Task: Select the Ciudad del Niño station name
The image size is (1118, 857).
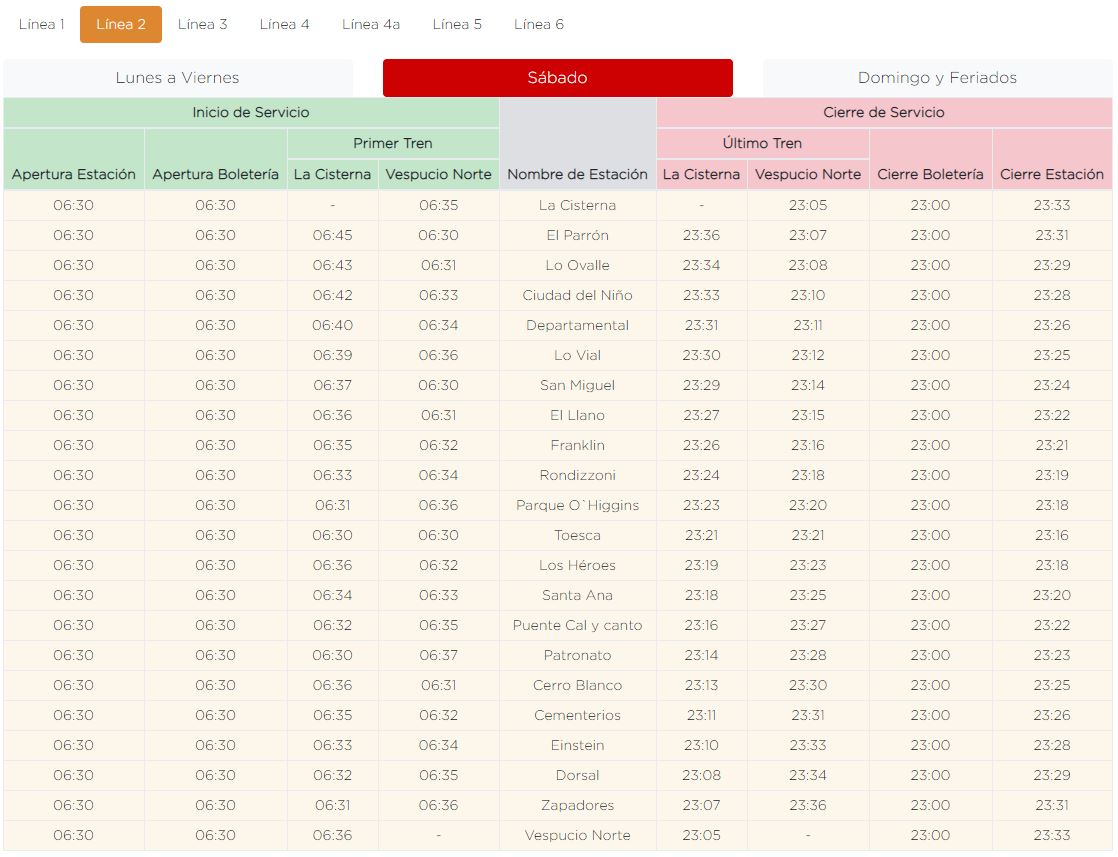Action: 578,295
